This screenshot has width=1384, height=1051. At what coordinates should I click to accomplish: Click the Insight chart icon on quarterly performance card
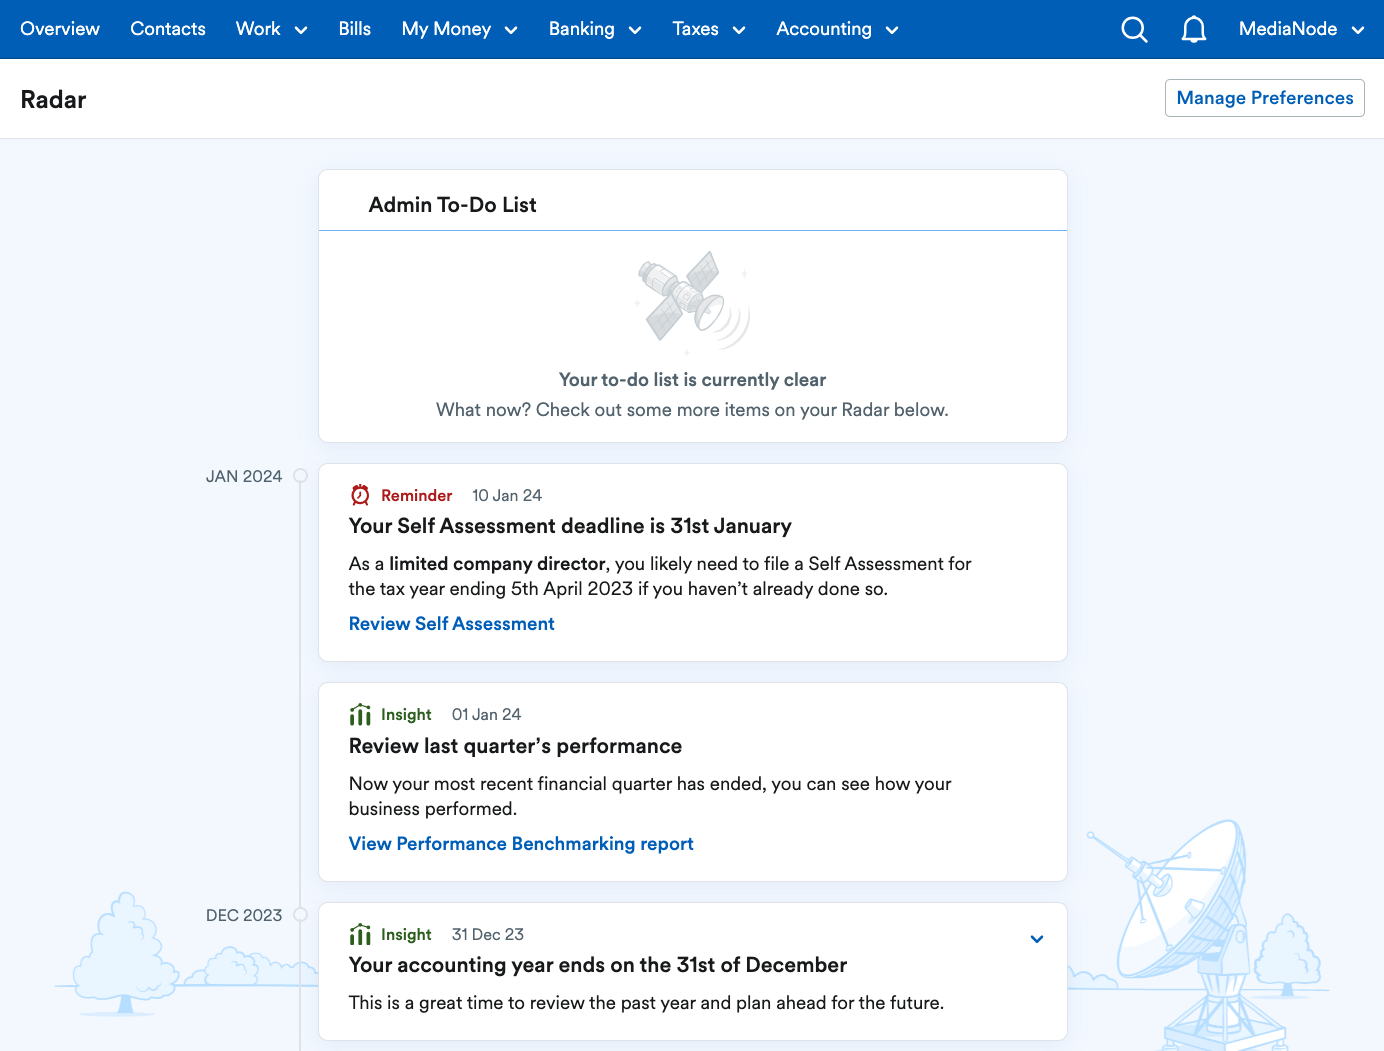pyautogui.click(x=359, y=714)
